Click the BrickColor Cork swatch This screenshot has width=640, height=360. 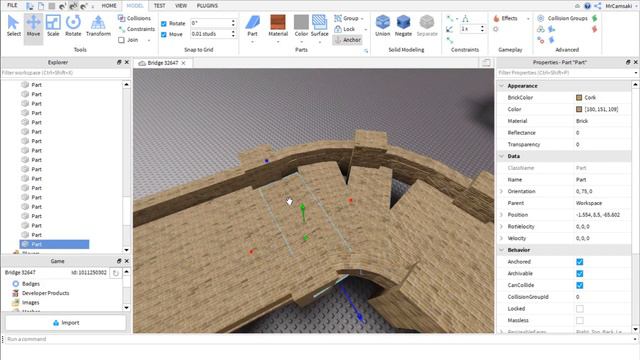click(x=579, y=98)
